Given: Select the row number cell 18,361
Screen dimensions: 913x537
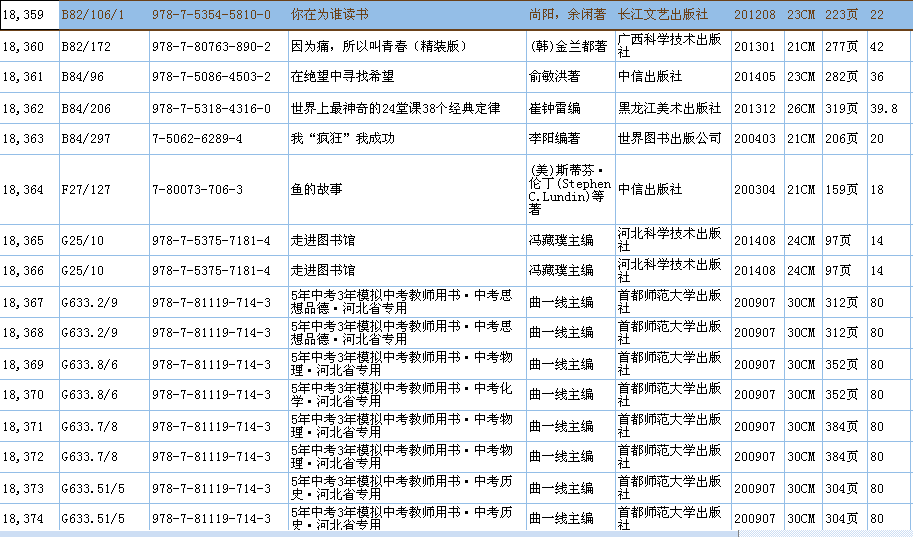Looking at the screenshot, I should coord(30,77).
